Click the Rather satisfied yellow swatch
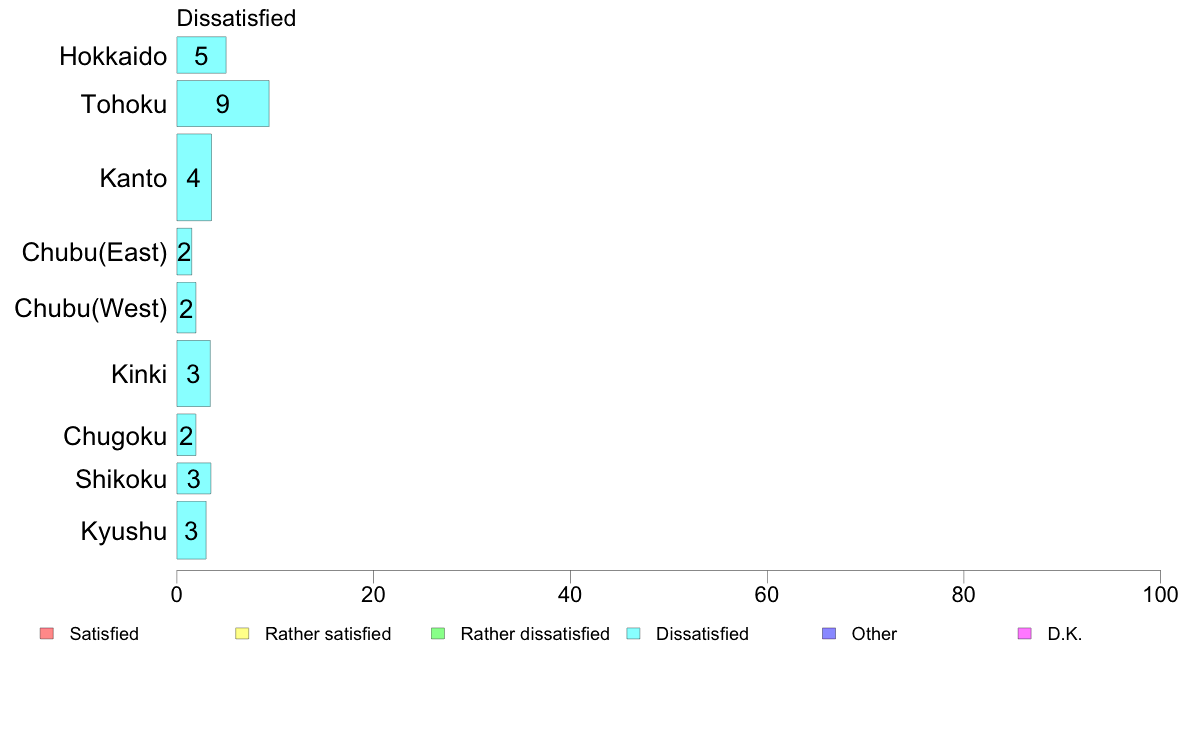Screen dimensions: 1188x736 pyautogui.click(x=242, y=634)
